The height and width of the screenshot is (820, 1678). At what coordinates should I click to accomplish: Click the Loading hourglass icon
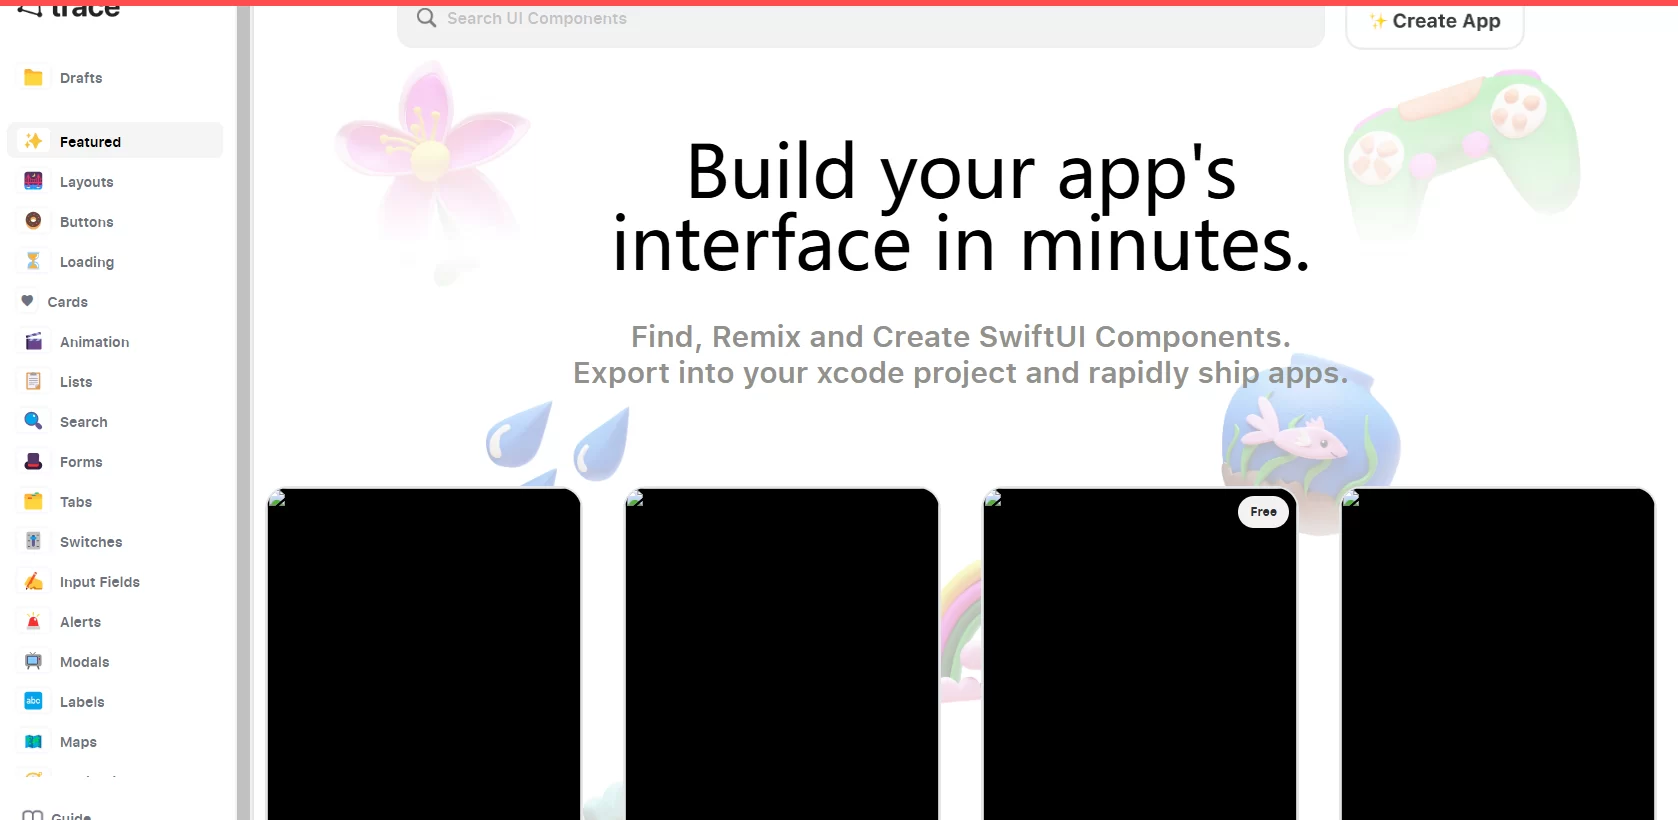coord(33,261)
